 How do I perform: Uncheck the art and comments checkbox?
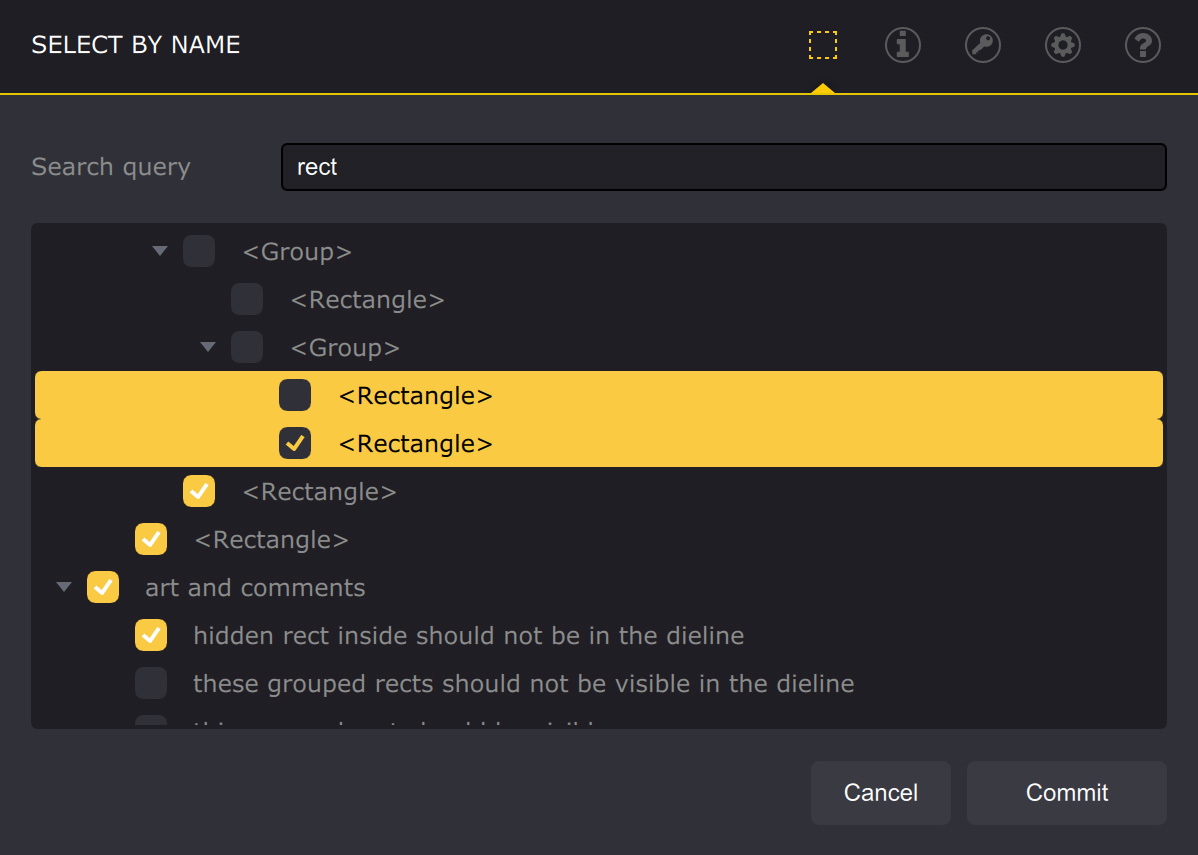click(x=103, y=587)
